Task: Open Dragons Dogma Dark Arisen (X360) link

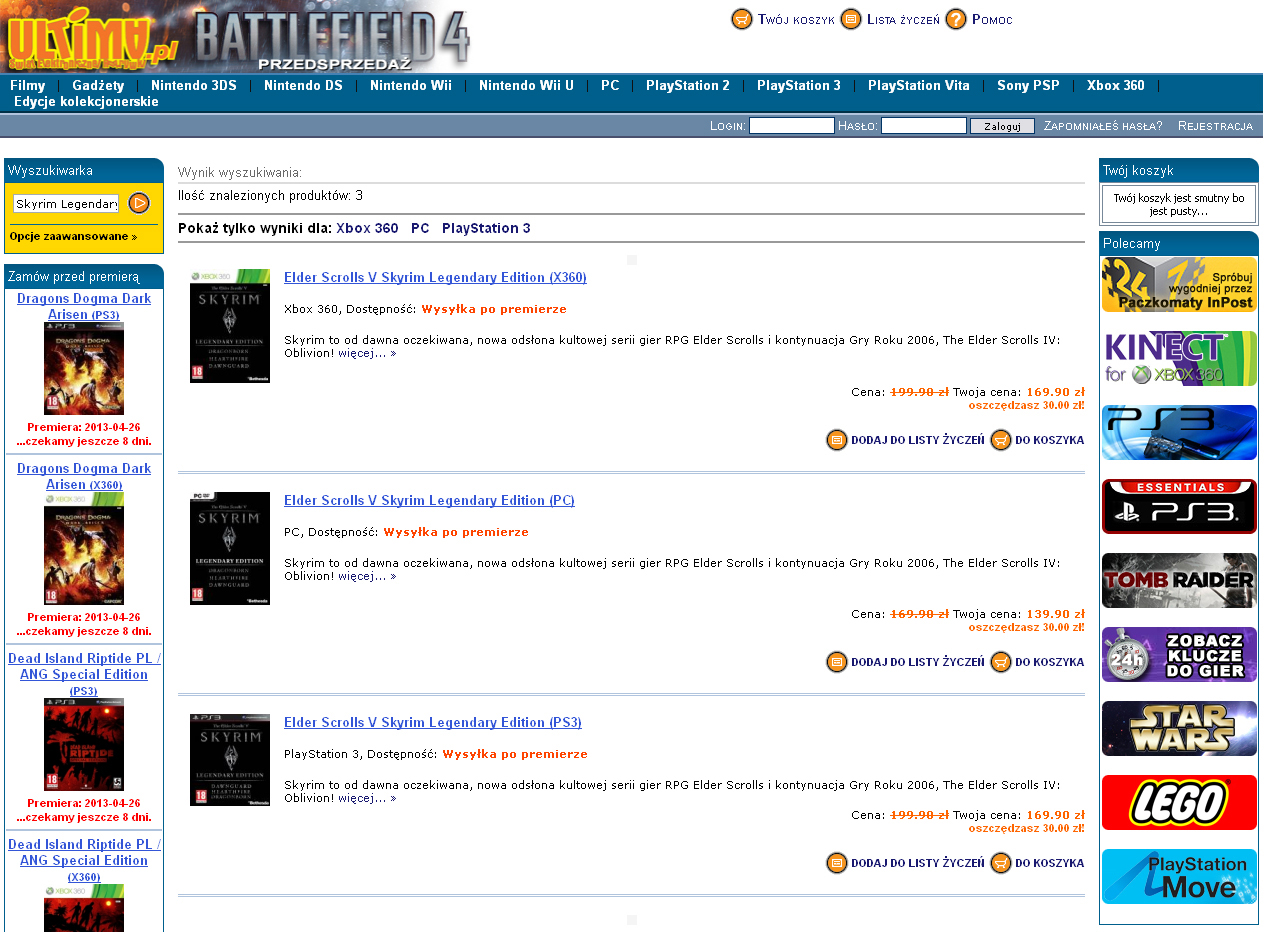Action: pos(84,476)
